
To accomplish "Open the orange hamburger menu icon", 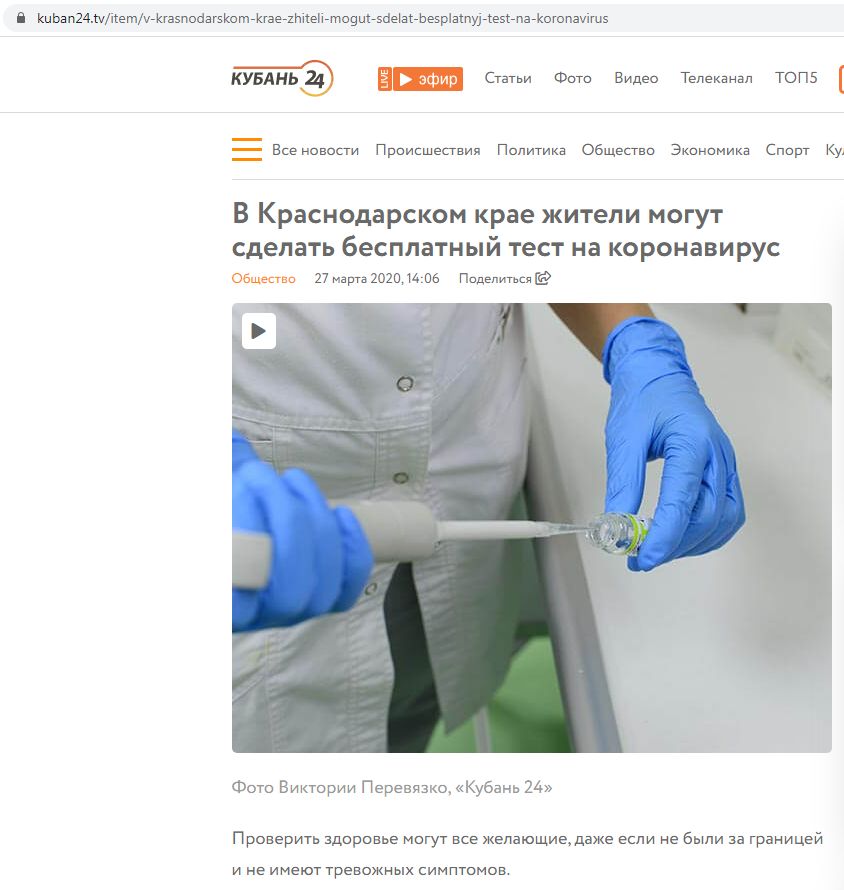I will point(247,149).
